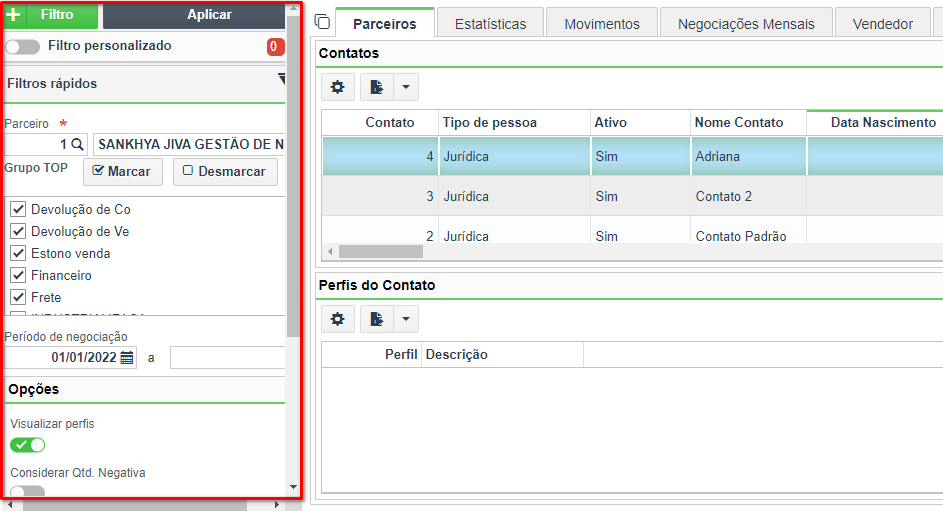This screenshot has width=943, height=511.
Task: Open Contatos export dropdown arrow
Action: 406,87
